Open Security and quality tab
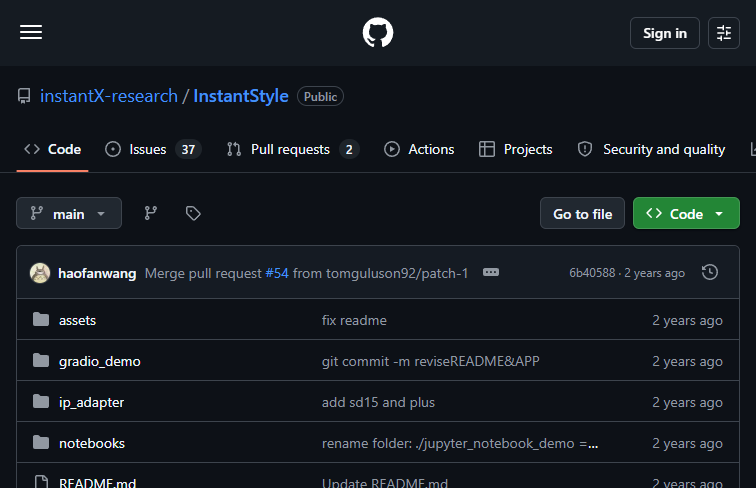This screenshot has width=756, height=488. coord(651,149)
